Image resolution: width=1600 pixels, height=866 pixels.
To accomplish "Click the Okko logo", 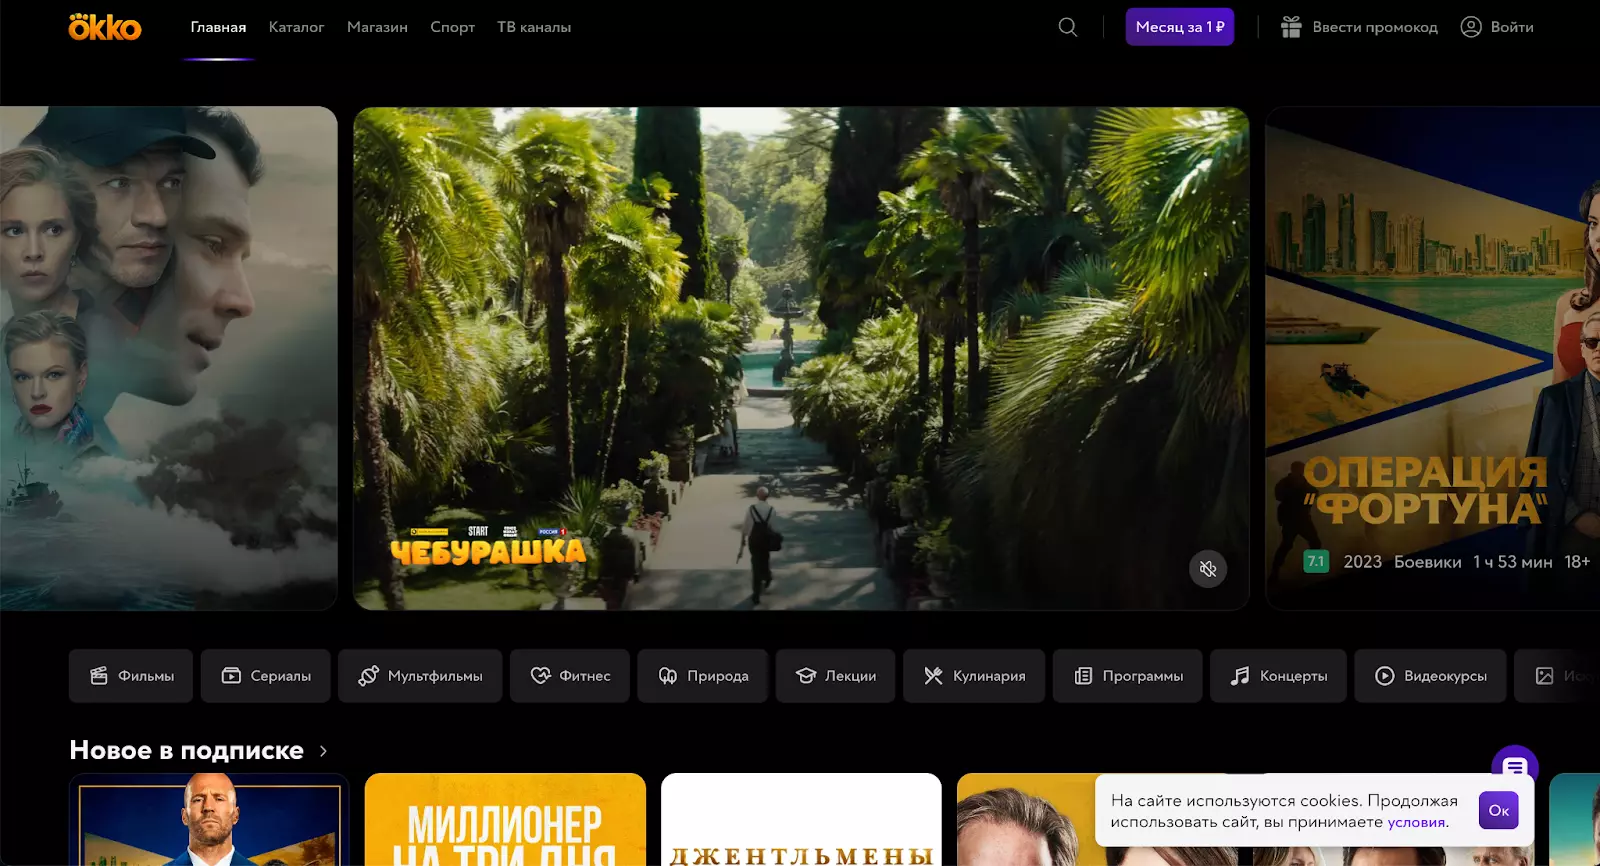I will [105, 27].
